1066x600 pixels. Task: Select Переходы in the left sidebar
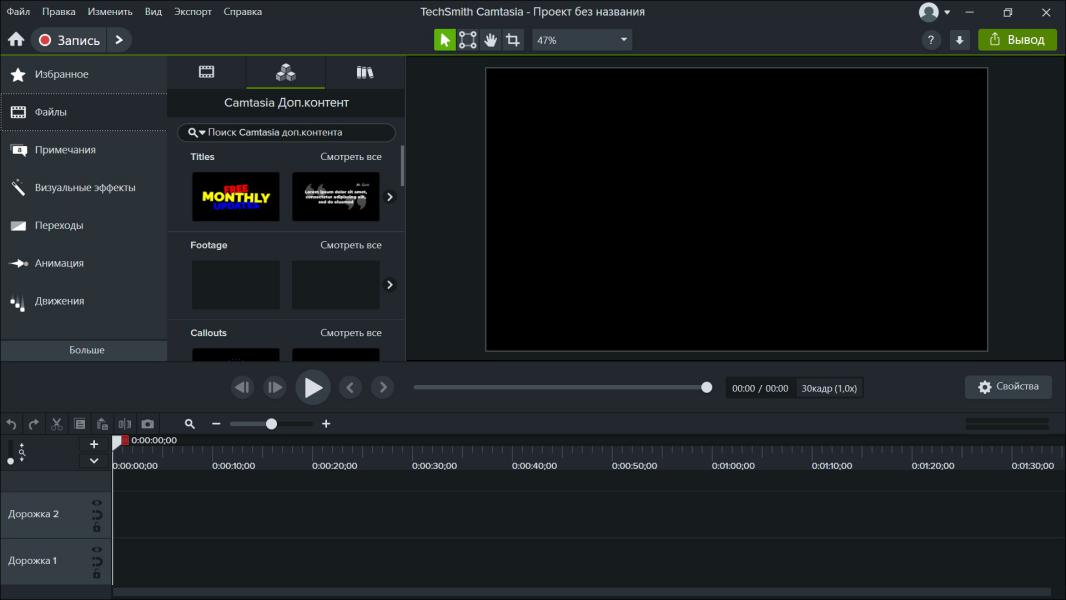(x=59, y=226)
